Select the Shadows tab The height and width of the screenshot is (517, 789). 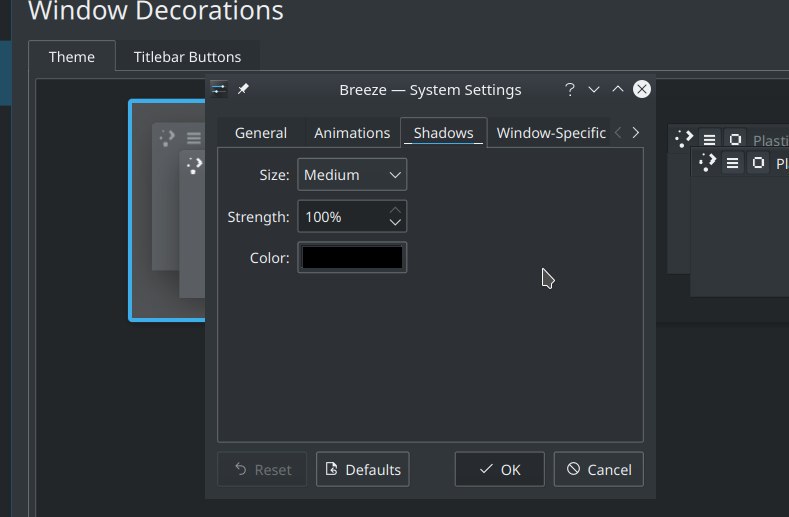point(443,133)
